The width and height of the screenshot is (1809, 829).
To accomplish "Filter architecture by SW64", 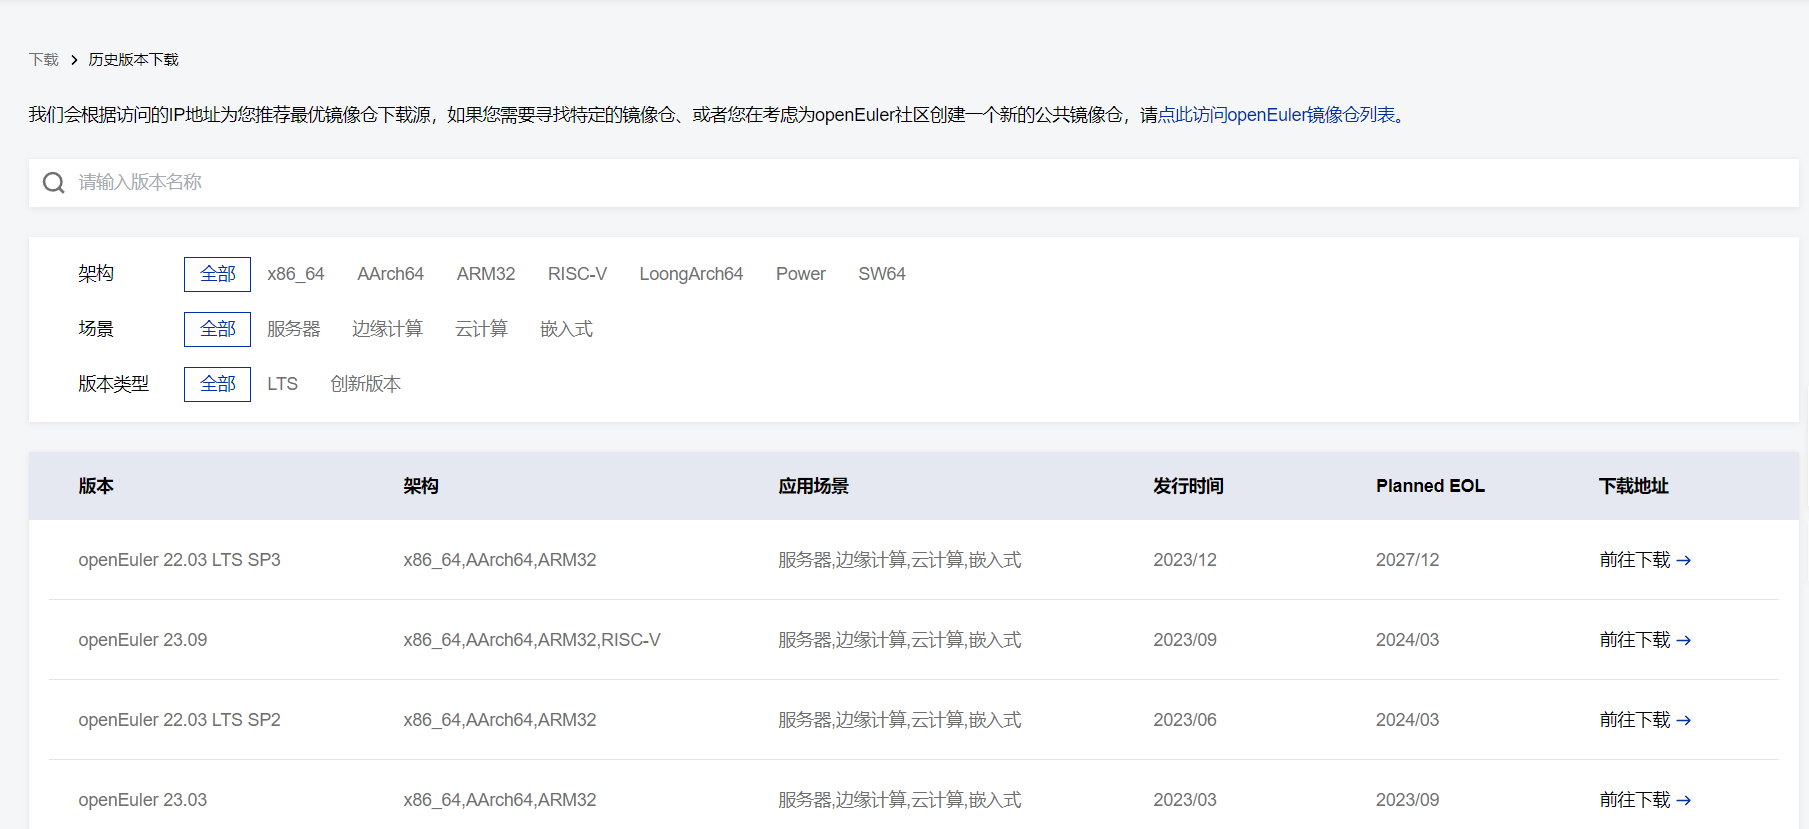I will click(882, 274).
